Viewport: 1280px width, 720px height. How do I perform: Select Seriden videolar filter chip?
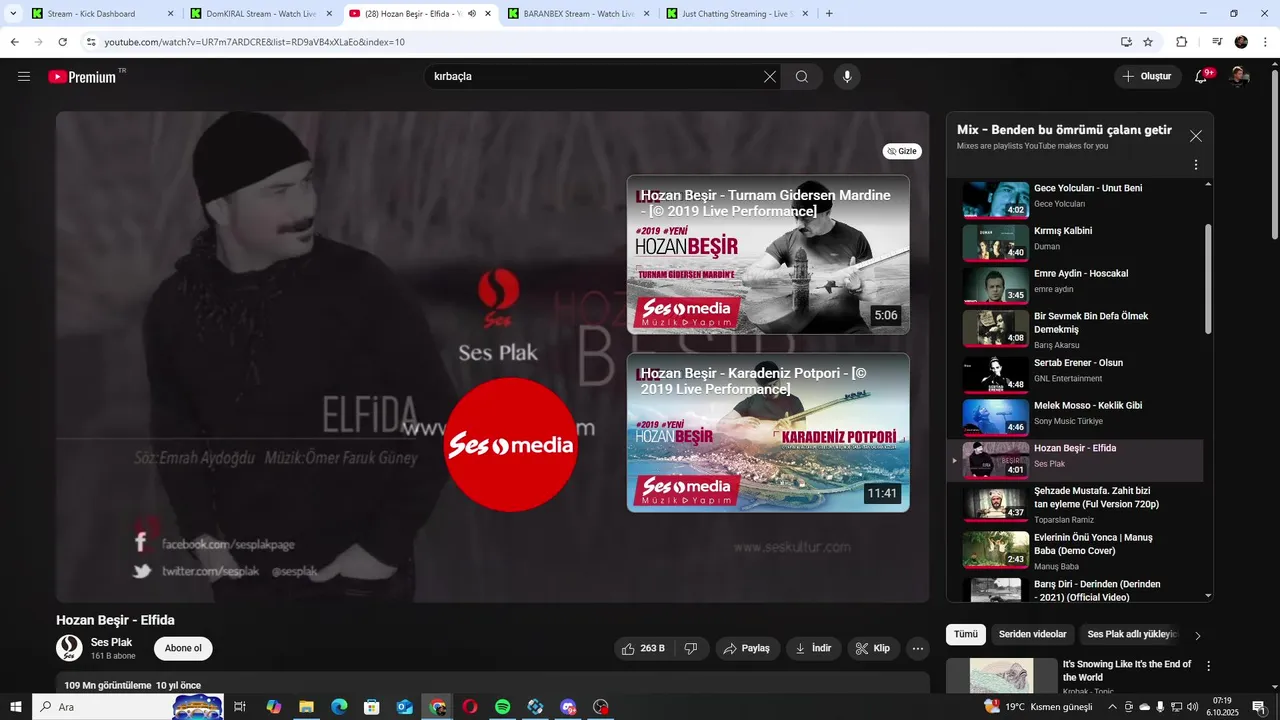[x=1033, y=635]
